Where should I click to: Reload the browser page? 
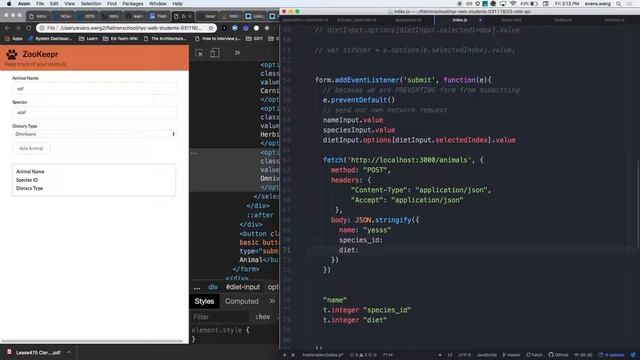coord(28,28)
